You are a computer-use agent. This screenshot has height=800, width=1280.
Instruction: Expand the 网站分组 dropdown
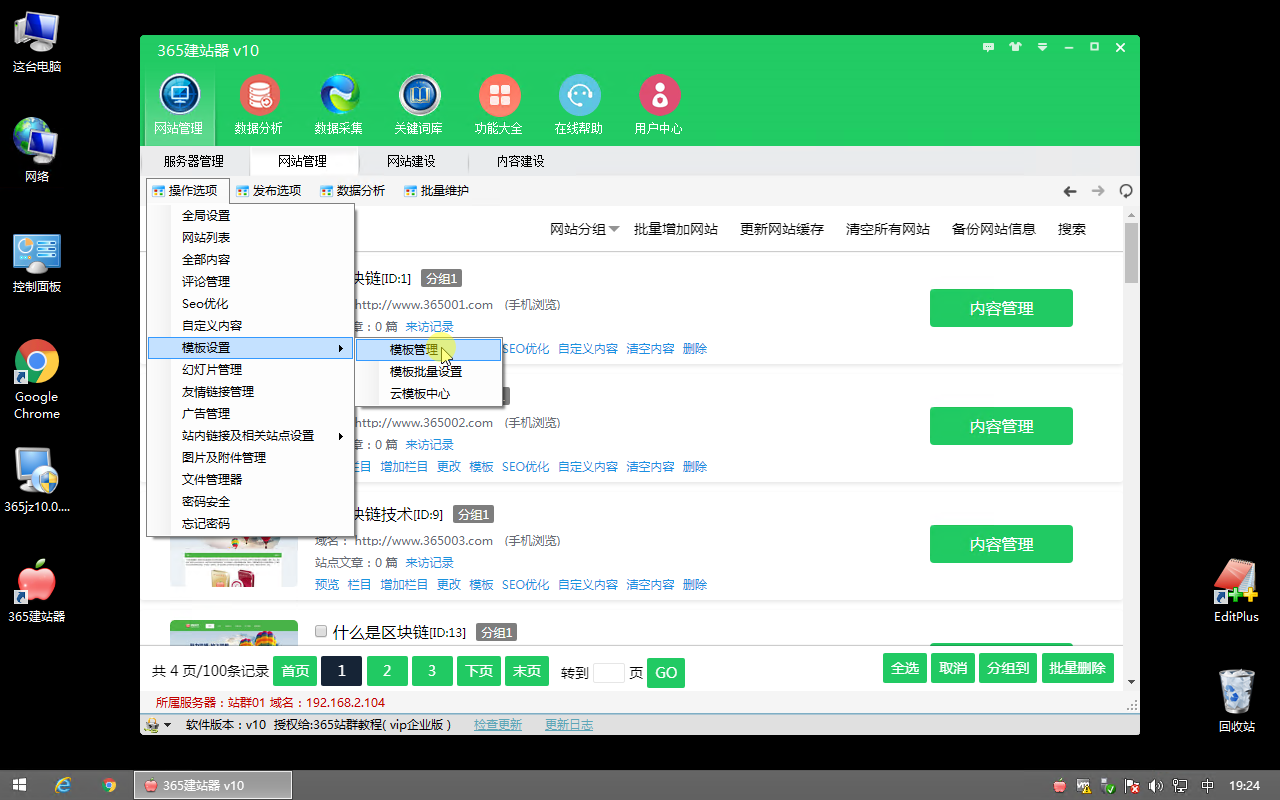coord(585,229)
